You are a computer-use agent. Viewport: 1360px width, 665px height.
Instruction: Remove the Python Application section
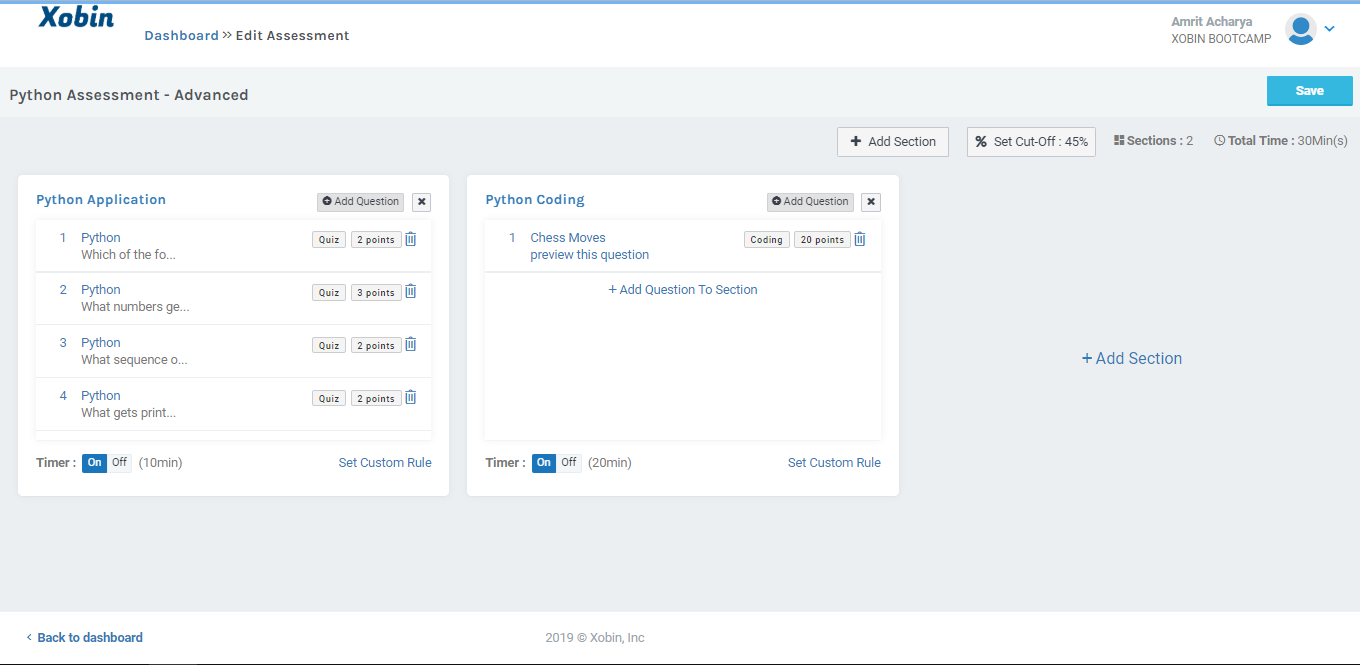tap(422, 202)
